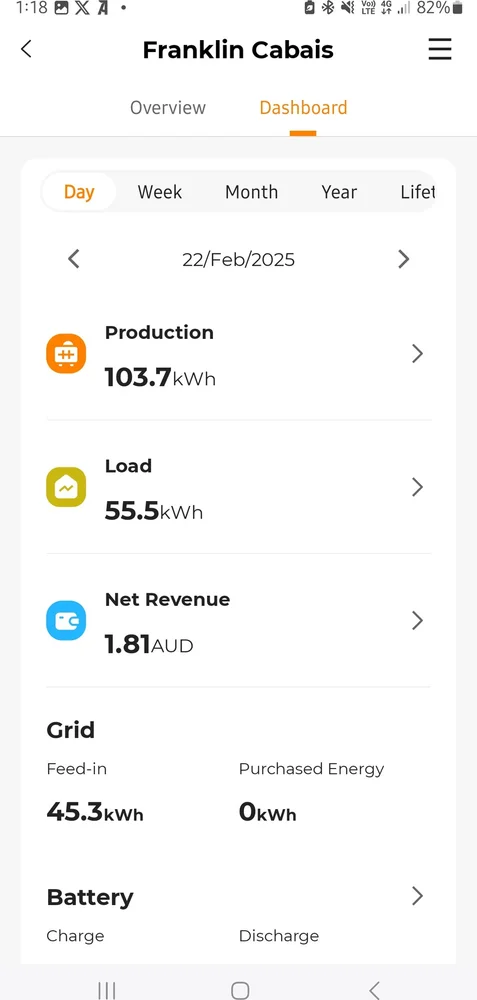Select the Week period
Image resolution: width=477 pixels, height=1000 pixels.
160,192
